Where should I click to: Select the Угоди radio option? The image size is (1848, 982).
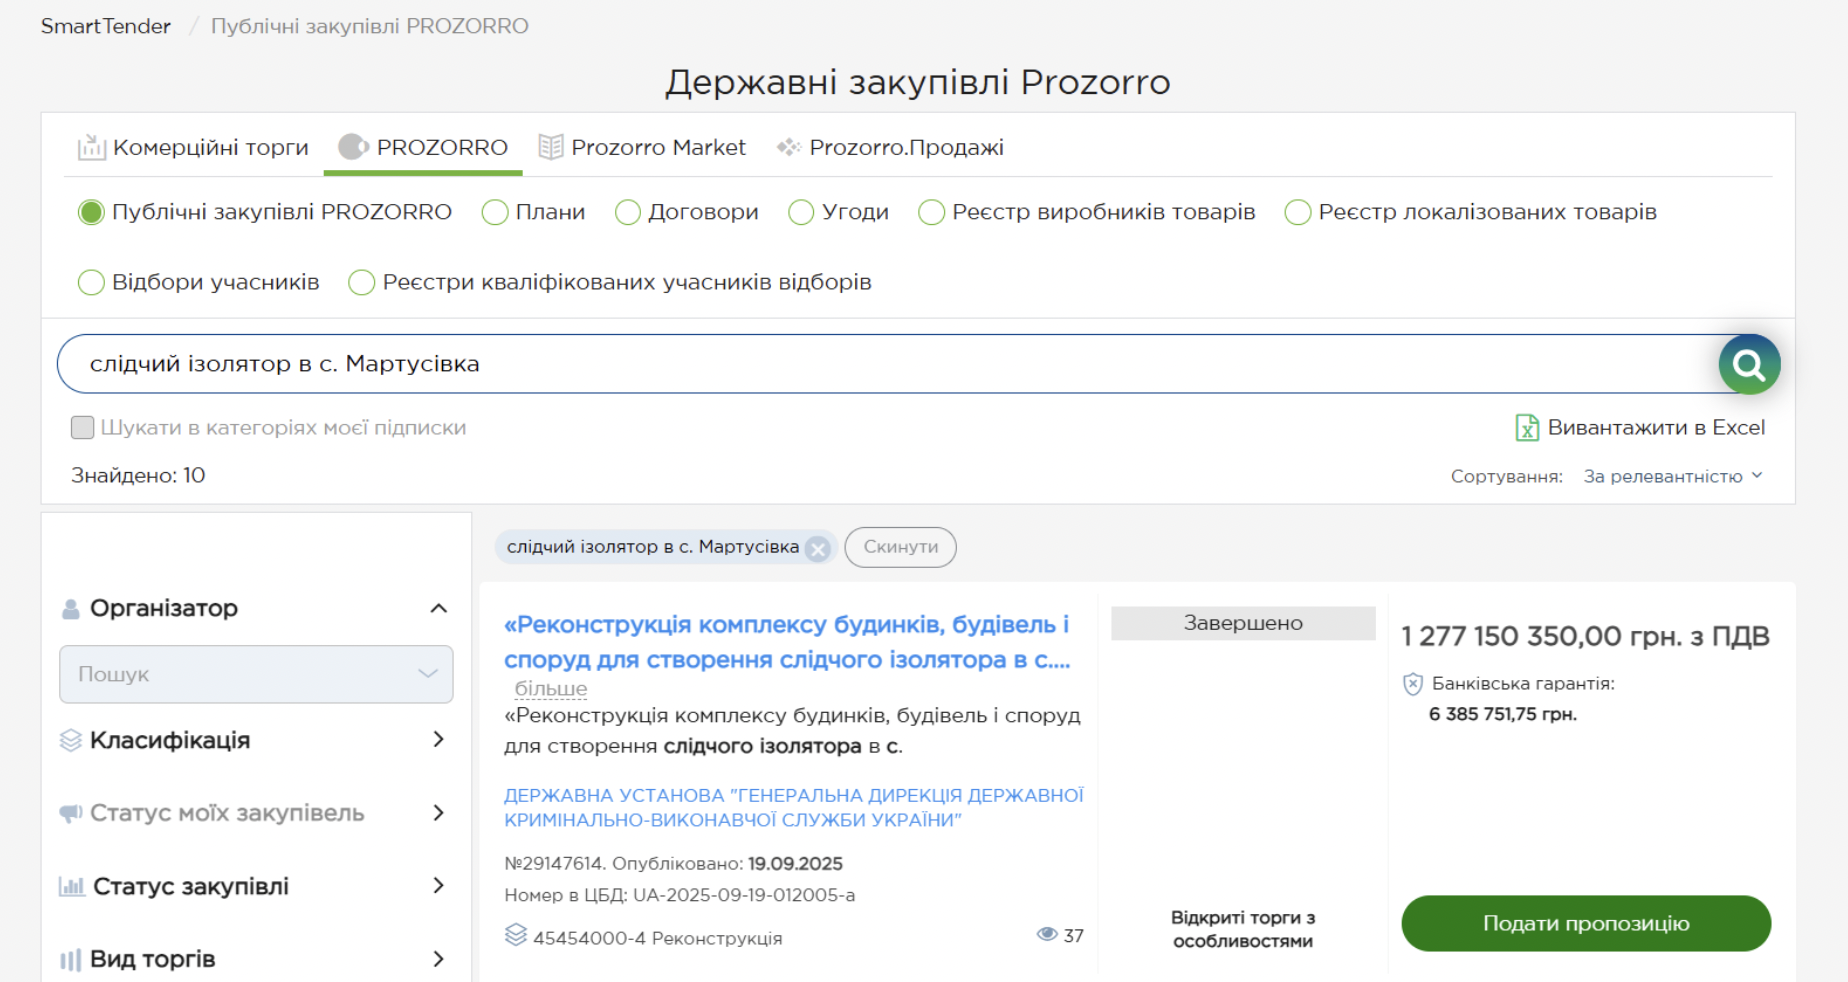[x=801, y=212]
